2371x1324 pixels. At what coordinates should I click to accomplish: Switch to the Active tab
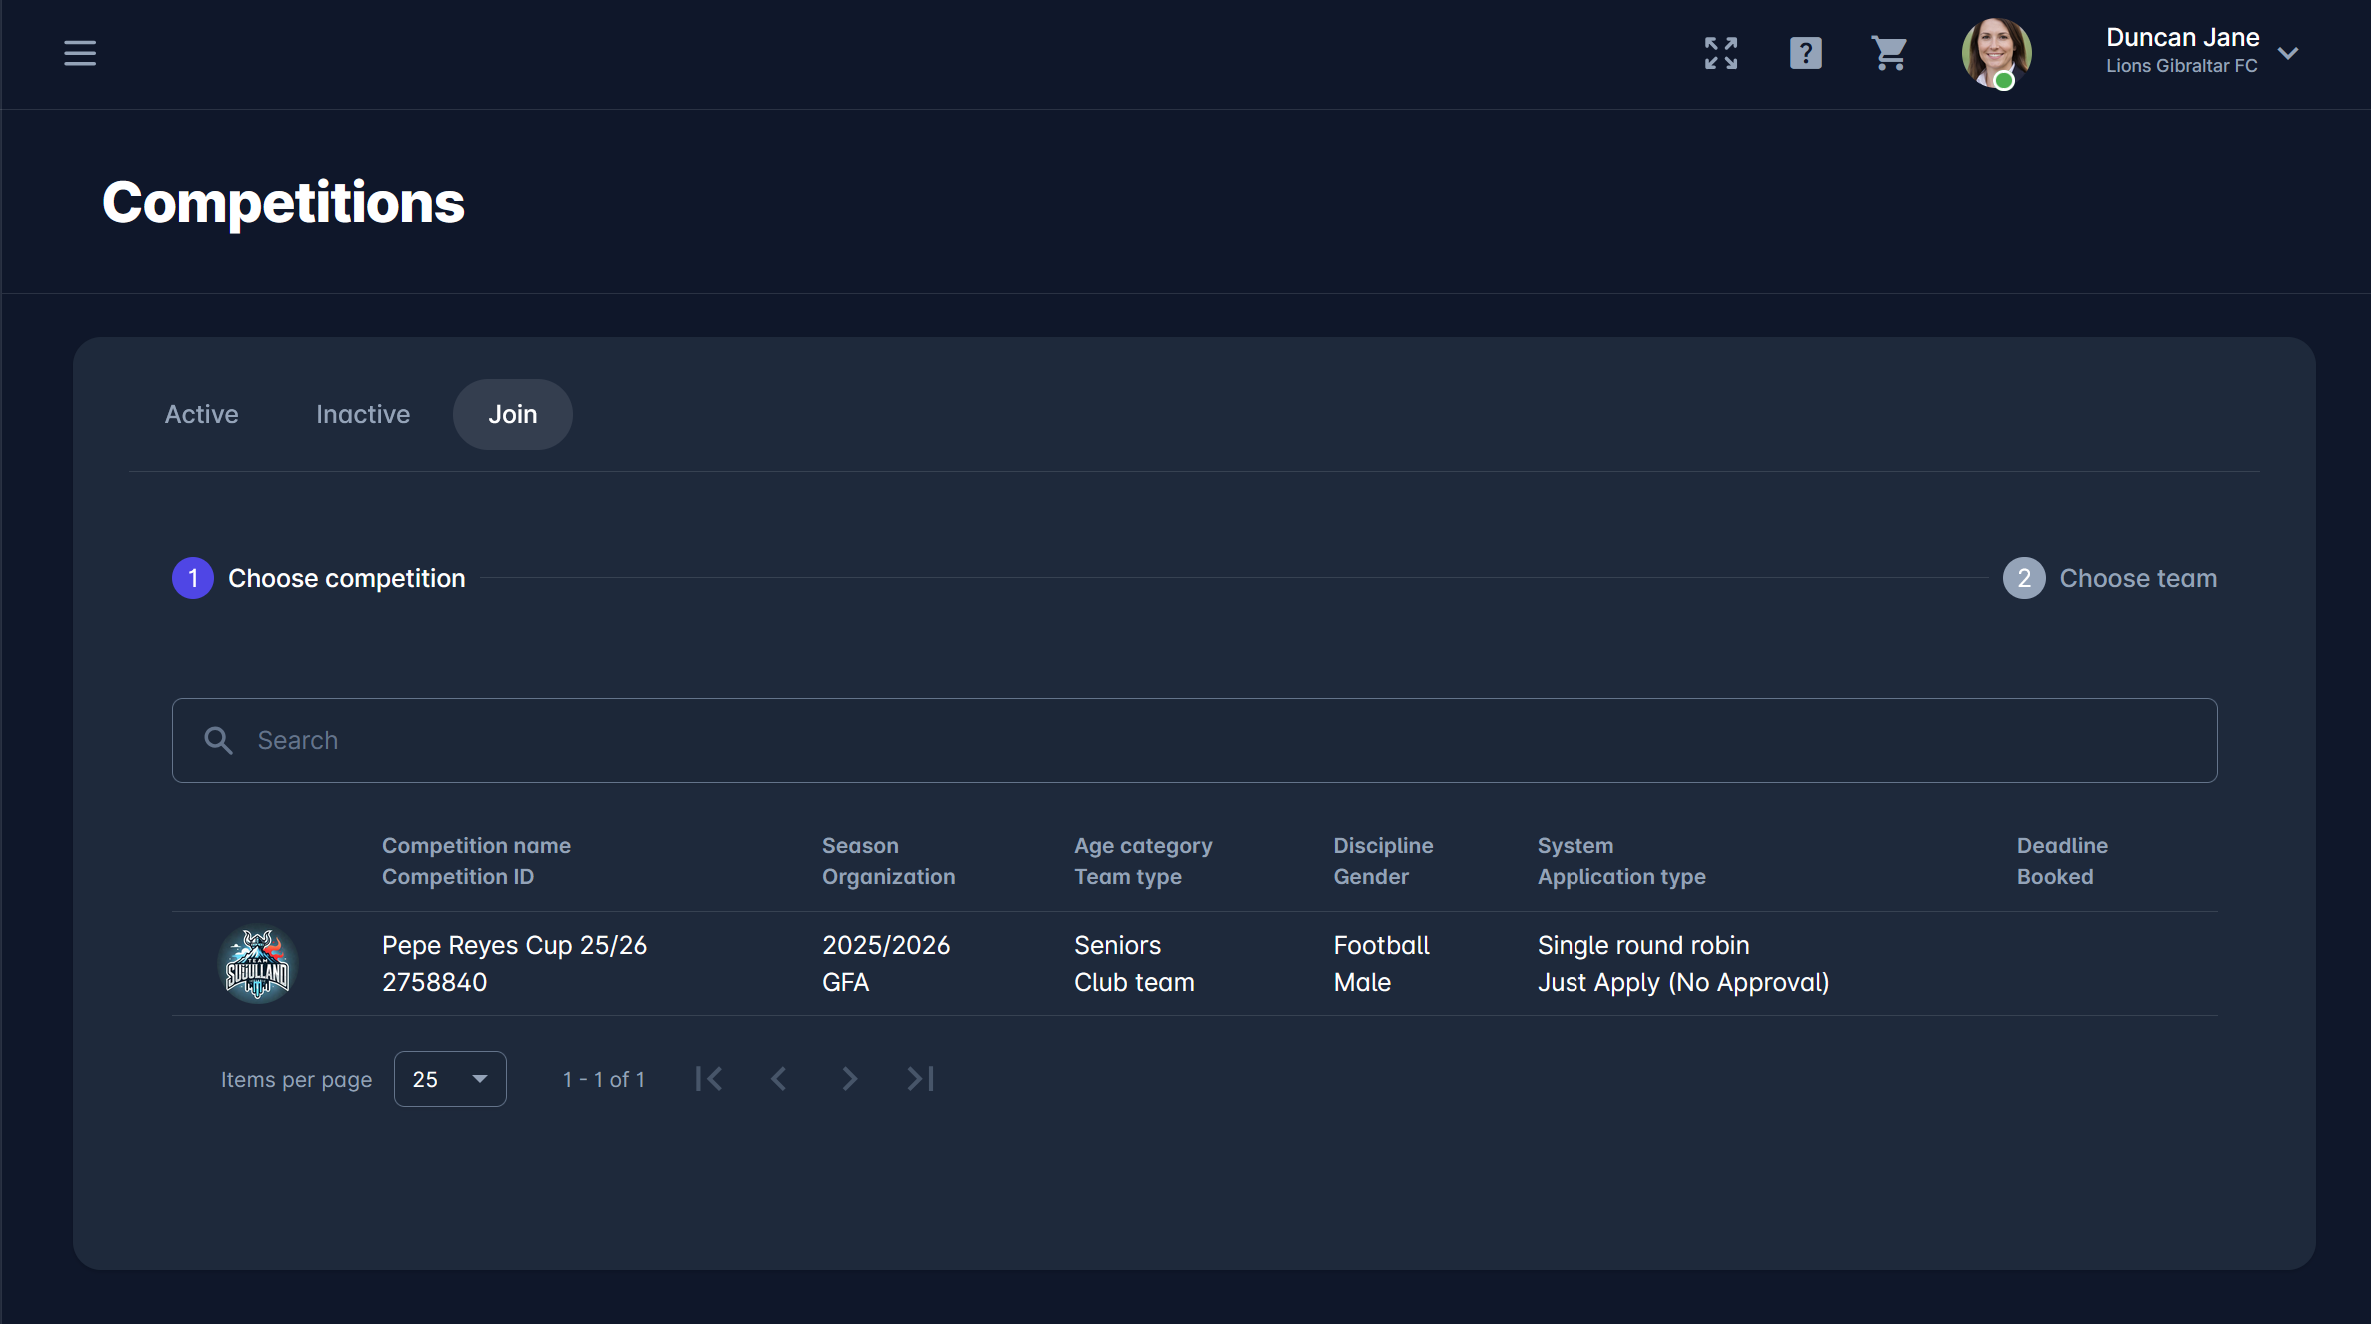(201, 414)
